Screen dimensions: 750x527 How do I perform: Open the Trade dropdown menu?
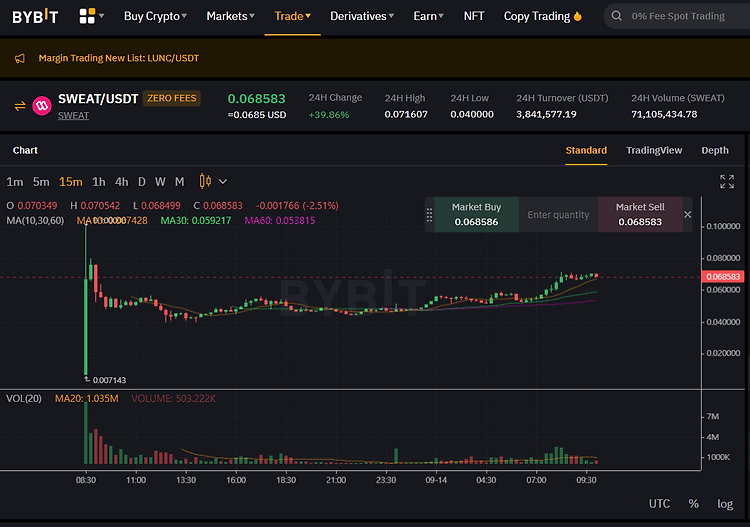point(292,16)
